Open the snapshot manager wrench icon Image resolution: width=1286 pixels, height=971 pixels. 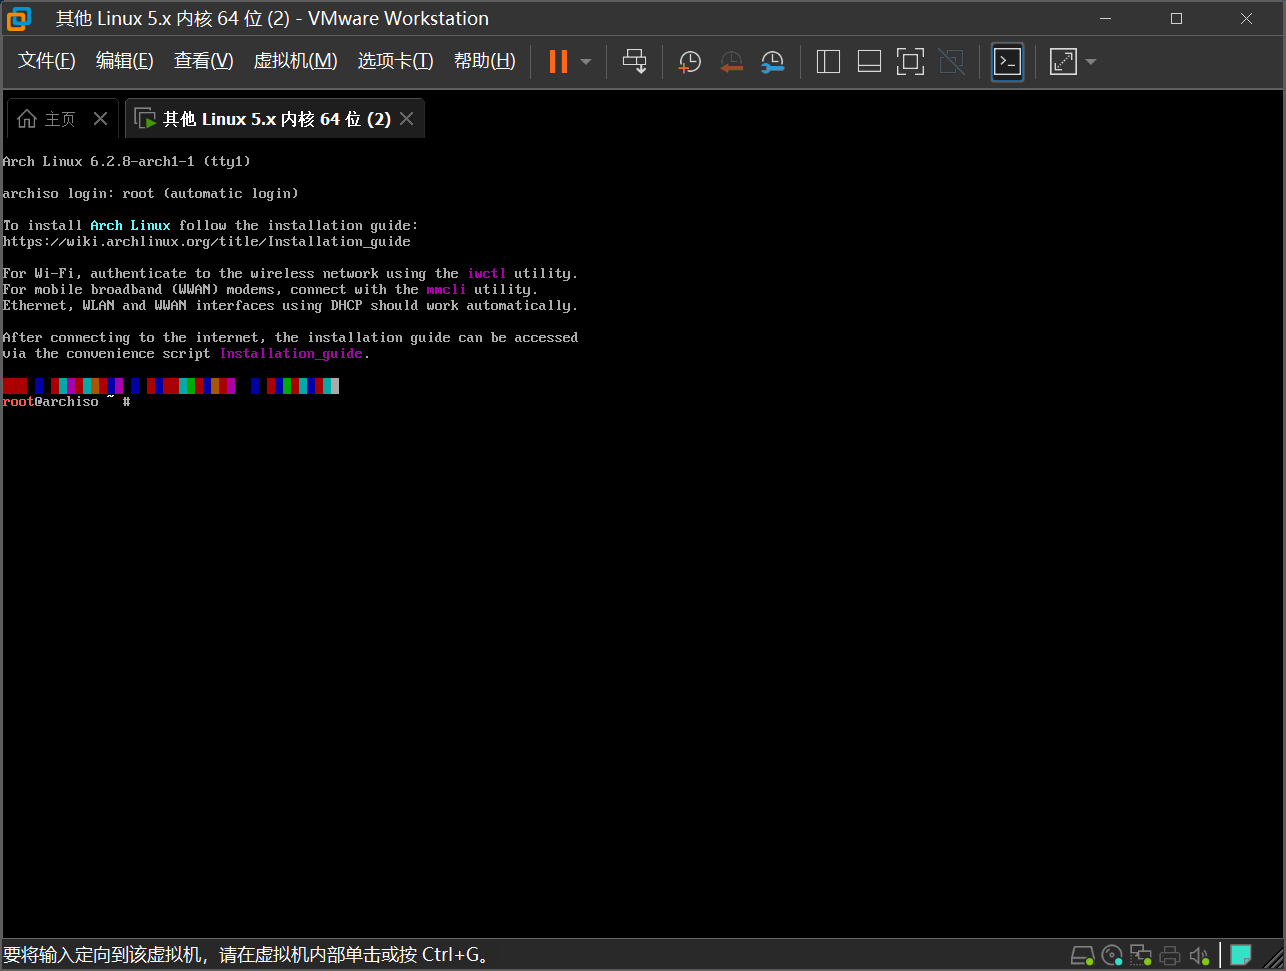click(x=772, y=62)
